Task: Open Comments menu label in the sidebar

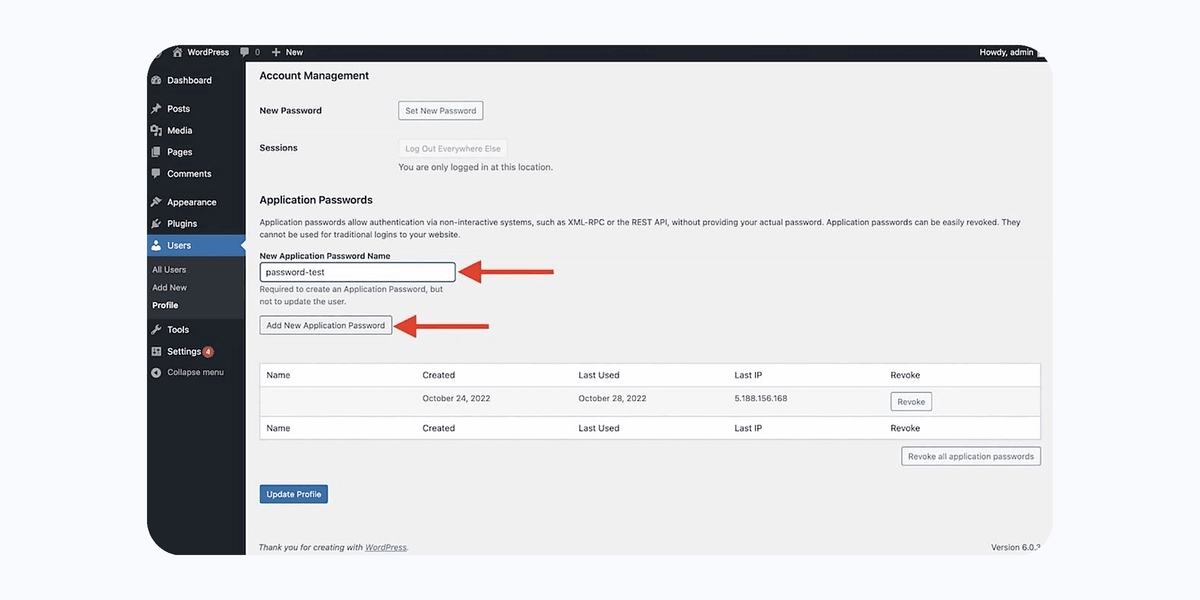Action: pyautogui.click(x=189, y=174)
